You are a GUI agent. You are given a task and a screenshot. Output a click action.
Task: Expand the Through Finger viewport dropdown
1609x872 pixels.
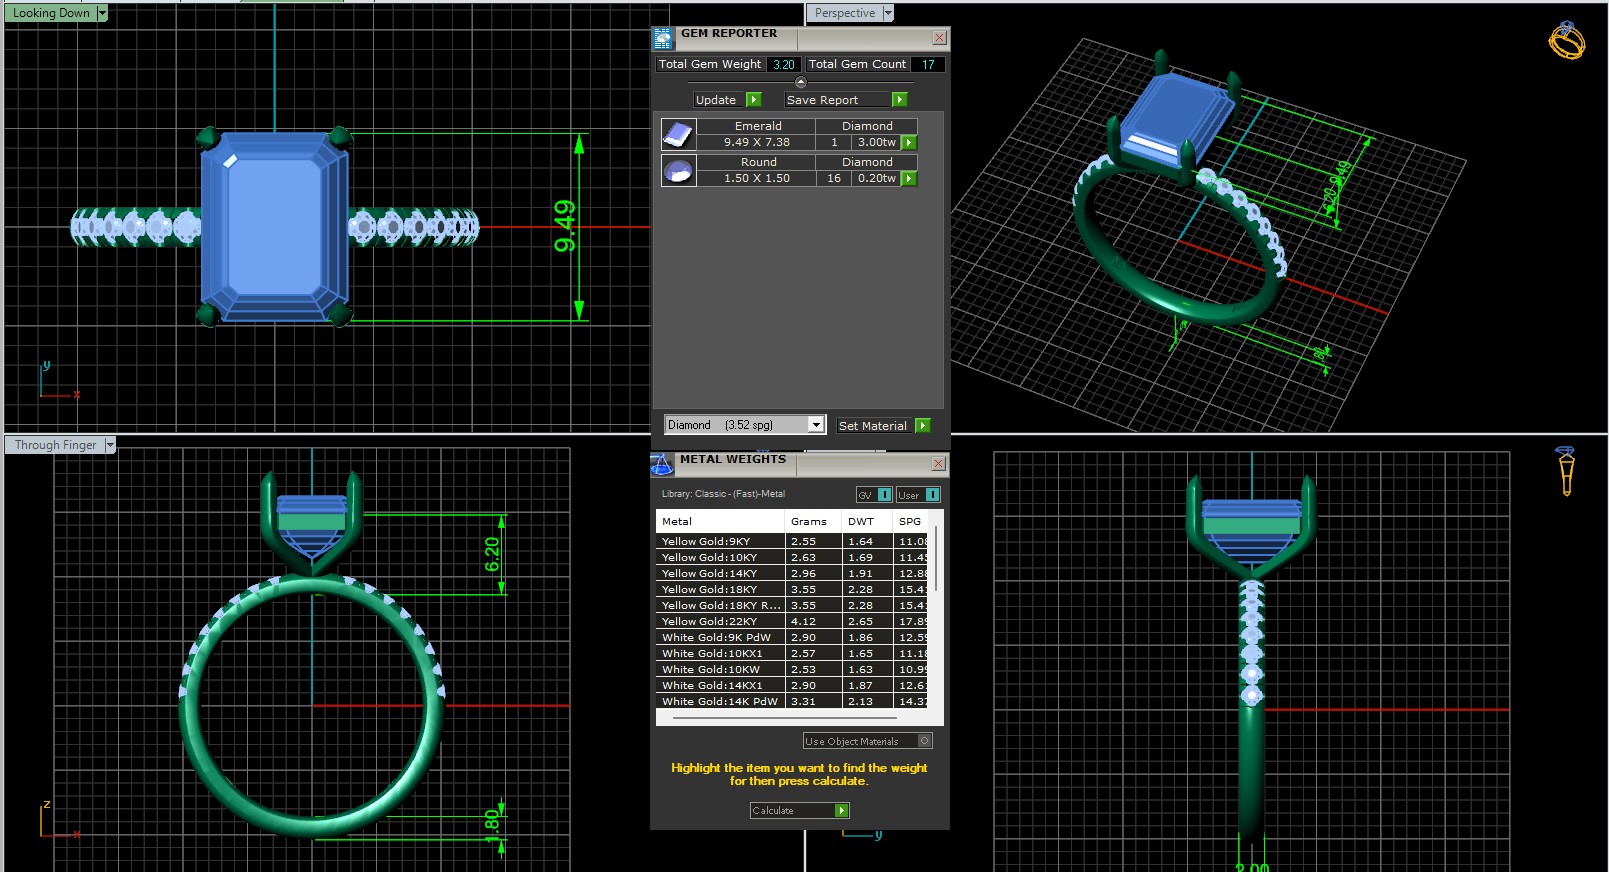(x=110, y=445)
